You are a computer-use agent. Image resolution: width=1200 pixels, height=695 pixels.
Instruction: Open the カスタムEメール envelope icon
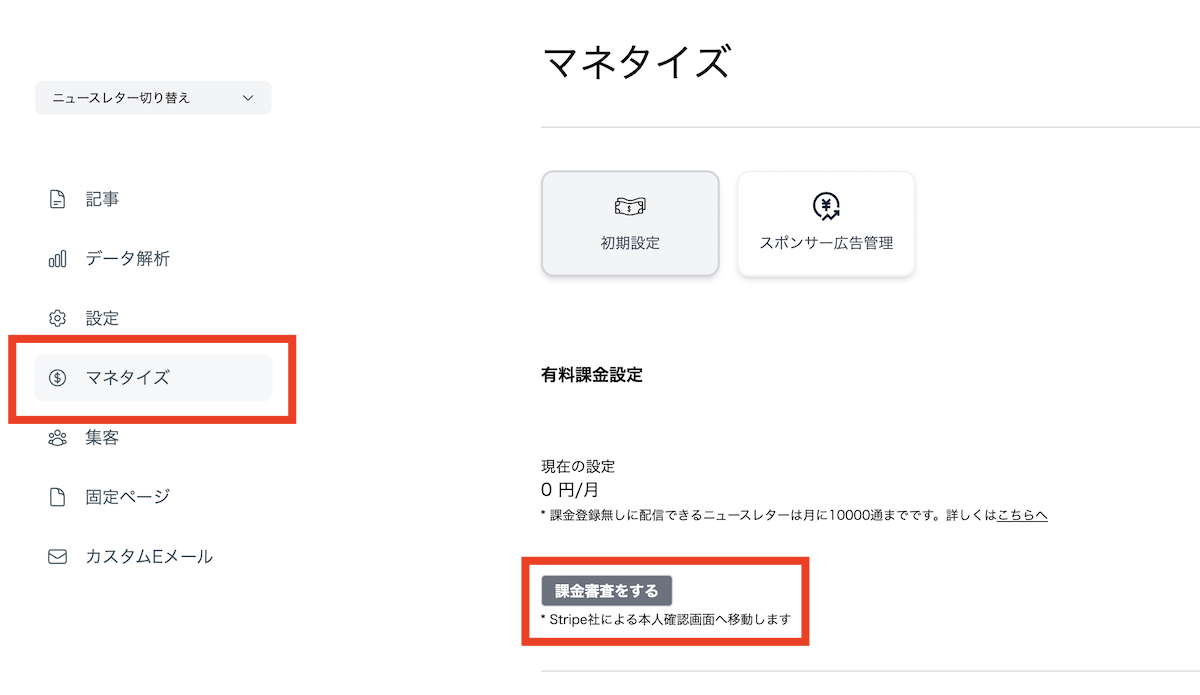58,556
